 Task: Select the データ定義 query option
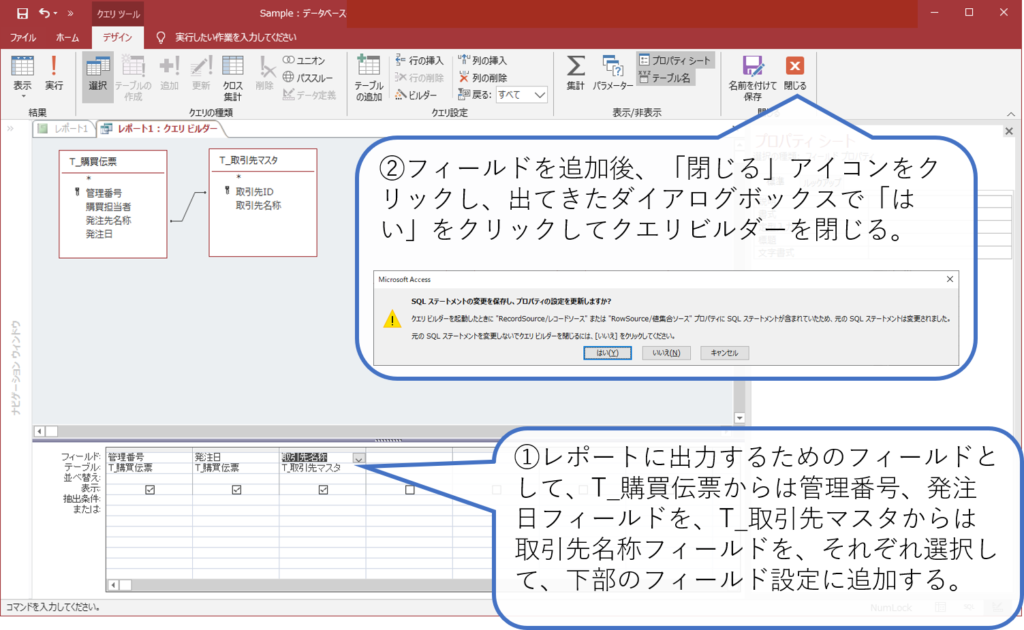pos(310,95)
